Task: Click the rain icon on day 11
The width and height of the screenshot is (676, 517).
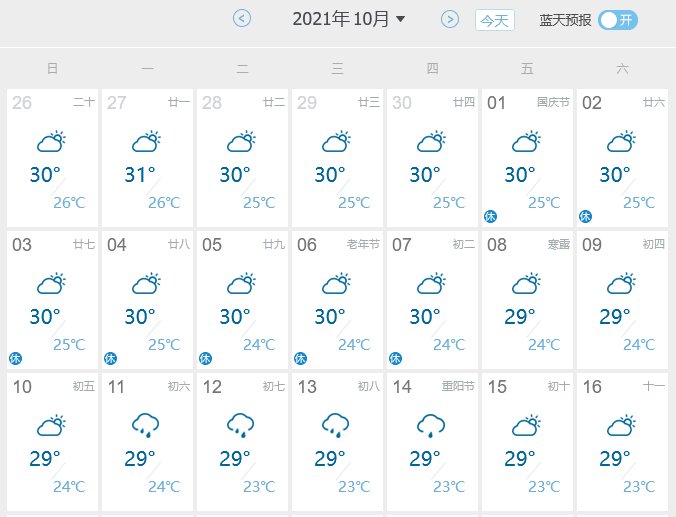Action: [146, 425]
